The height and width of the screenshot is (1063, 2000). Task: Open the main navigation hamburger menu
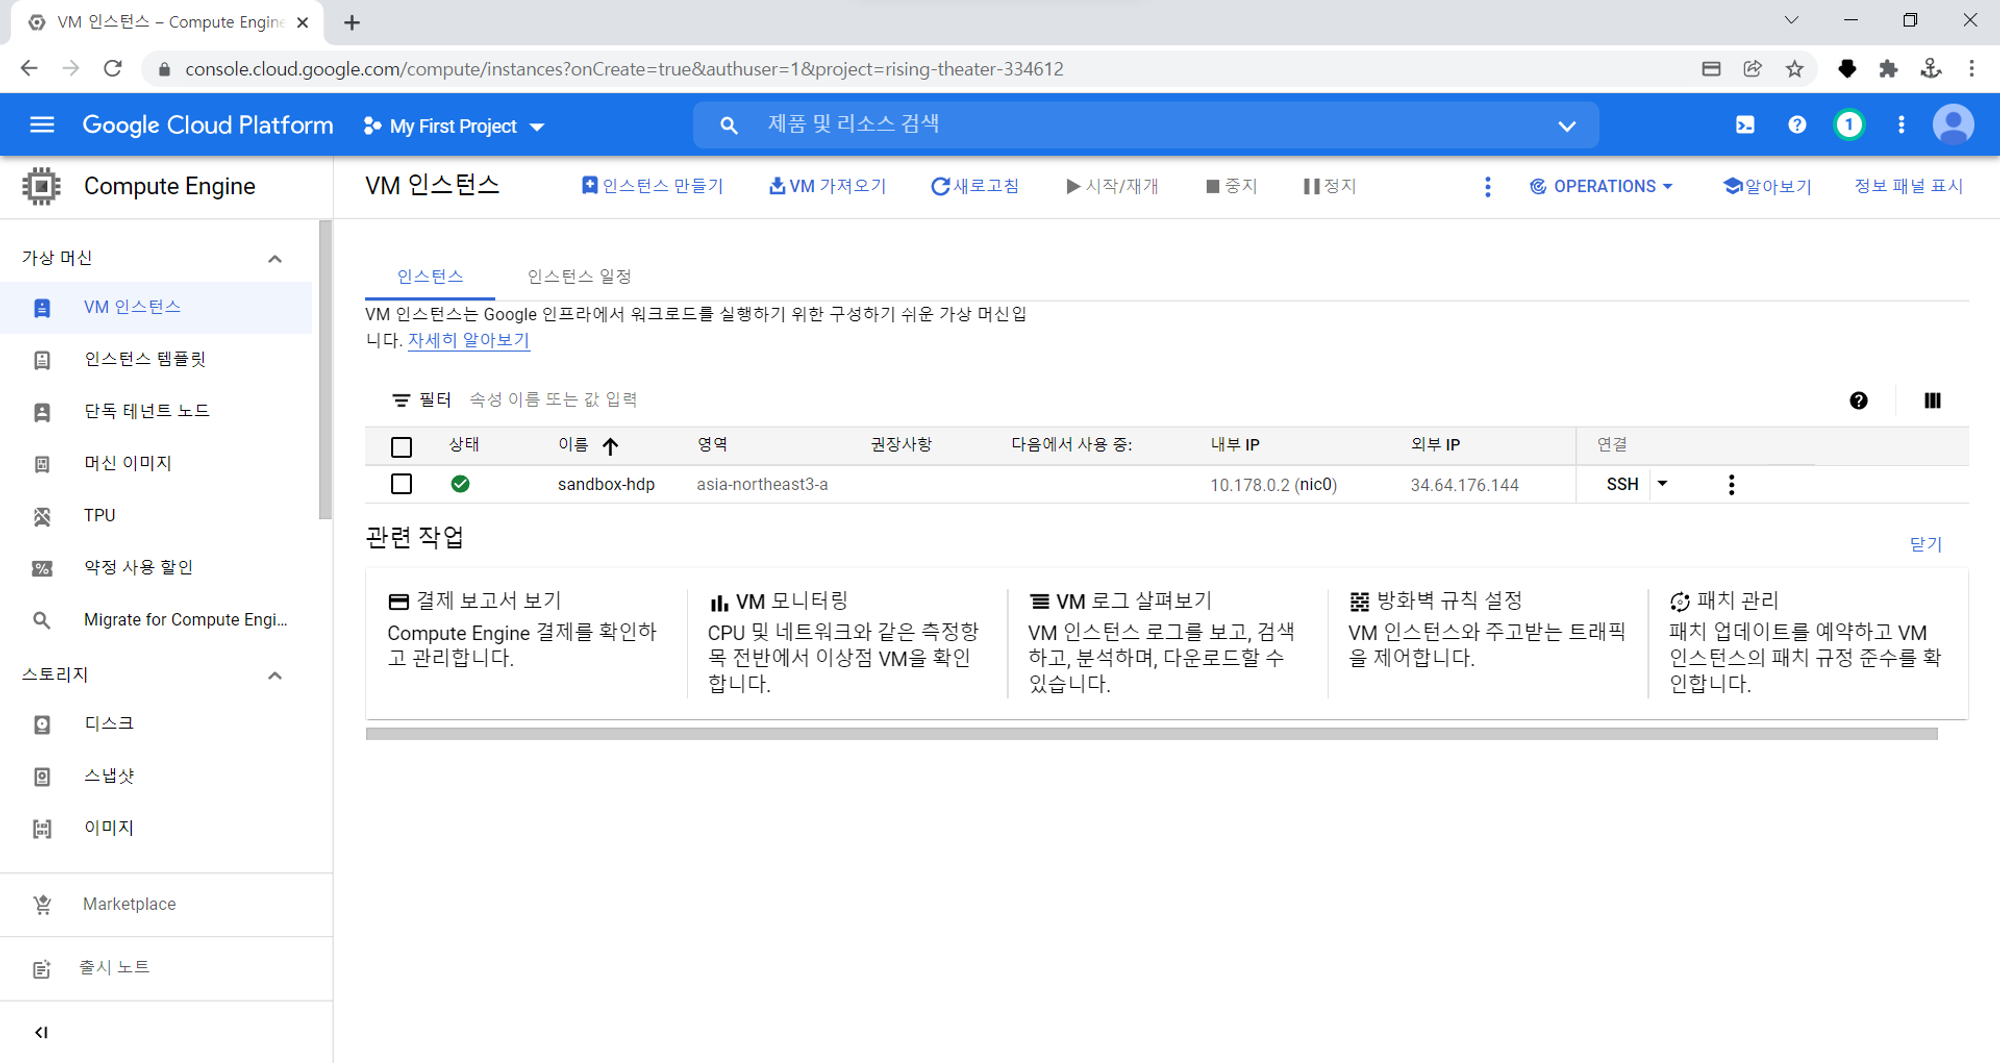pyautogui.click(x=42, y=125)
